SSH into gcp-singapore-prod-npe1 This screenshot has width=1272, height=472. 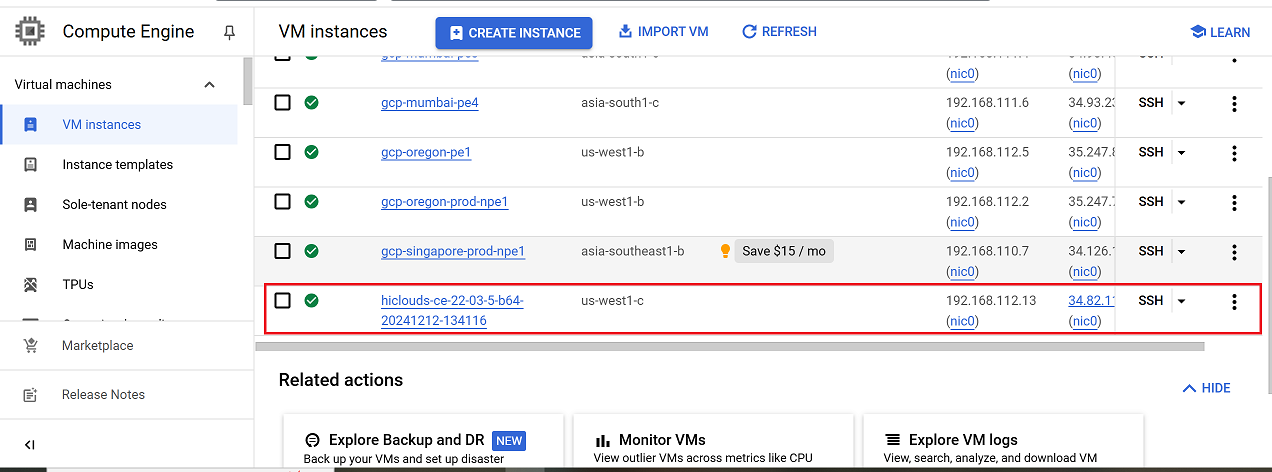click(1151, 251)
